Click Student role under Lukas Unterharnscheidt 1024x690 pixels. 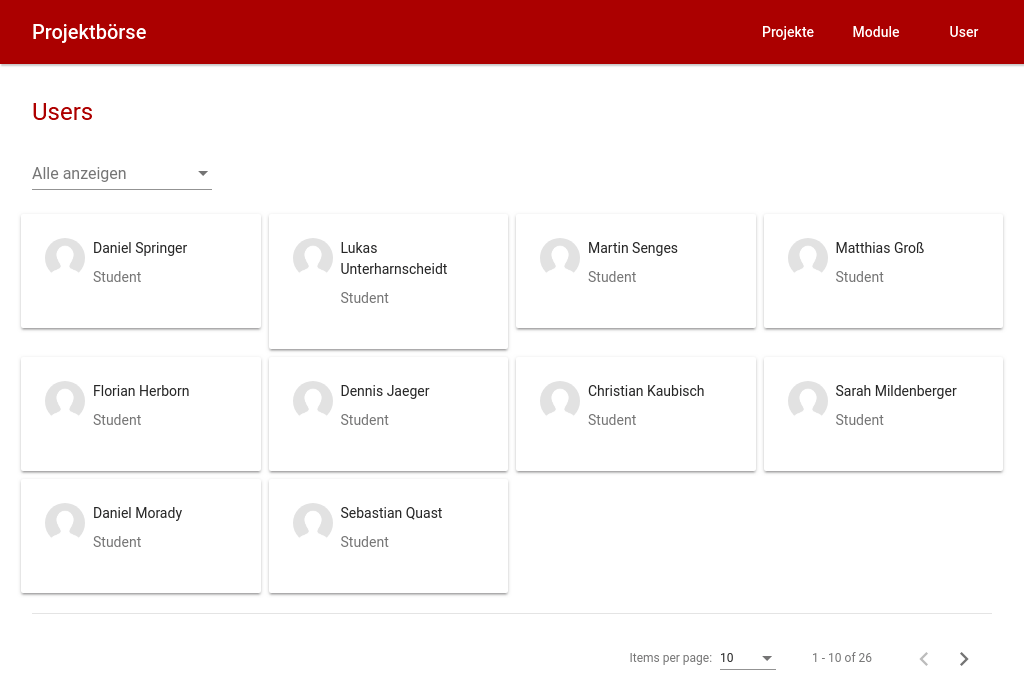(364, 298)
